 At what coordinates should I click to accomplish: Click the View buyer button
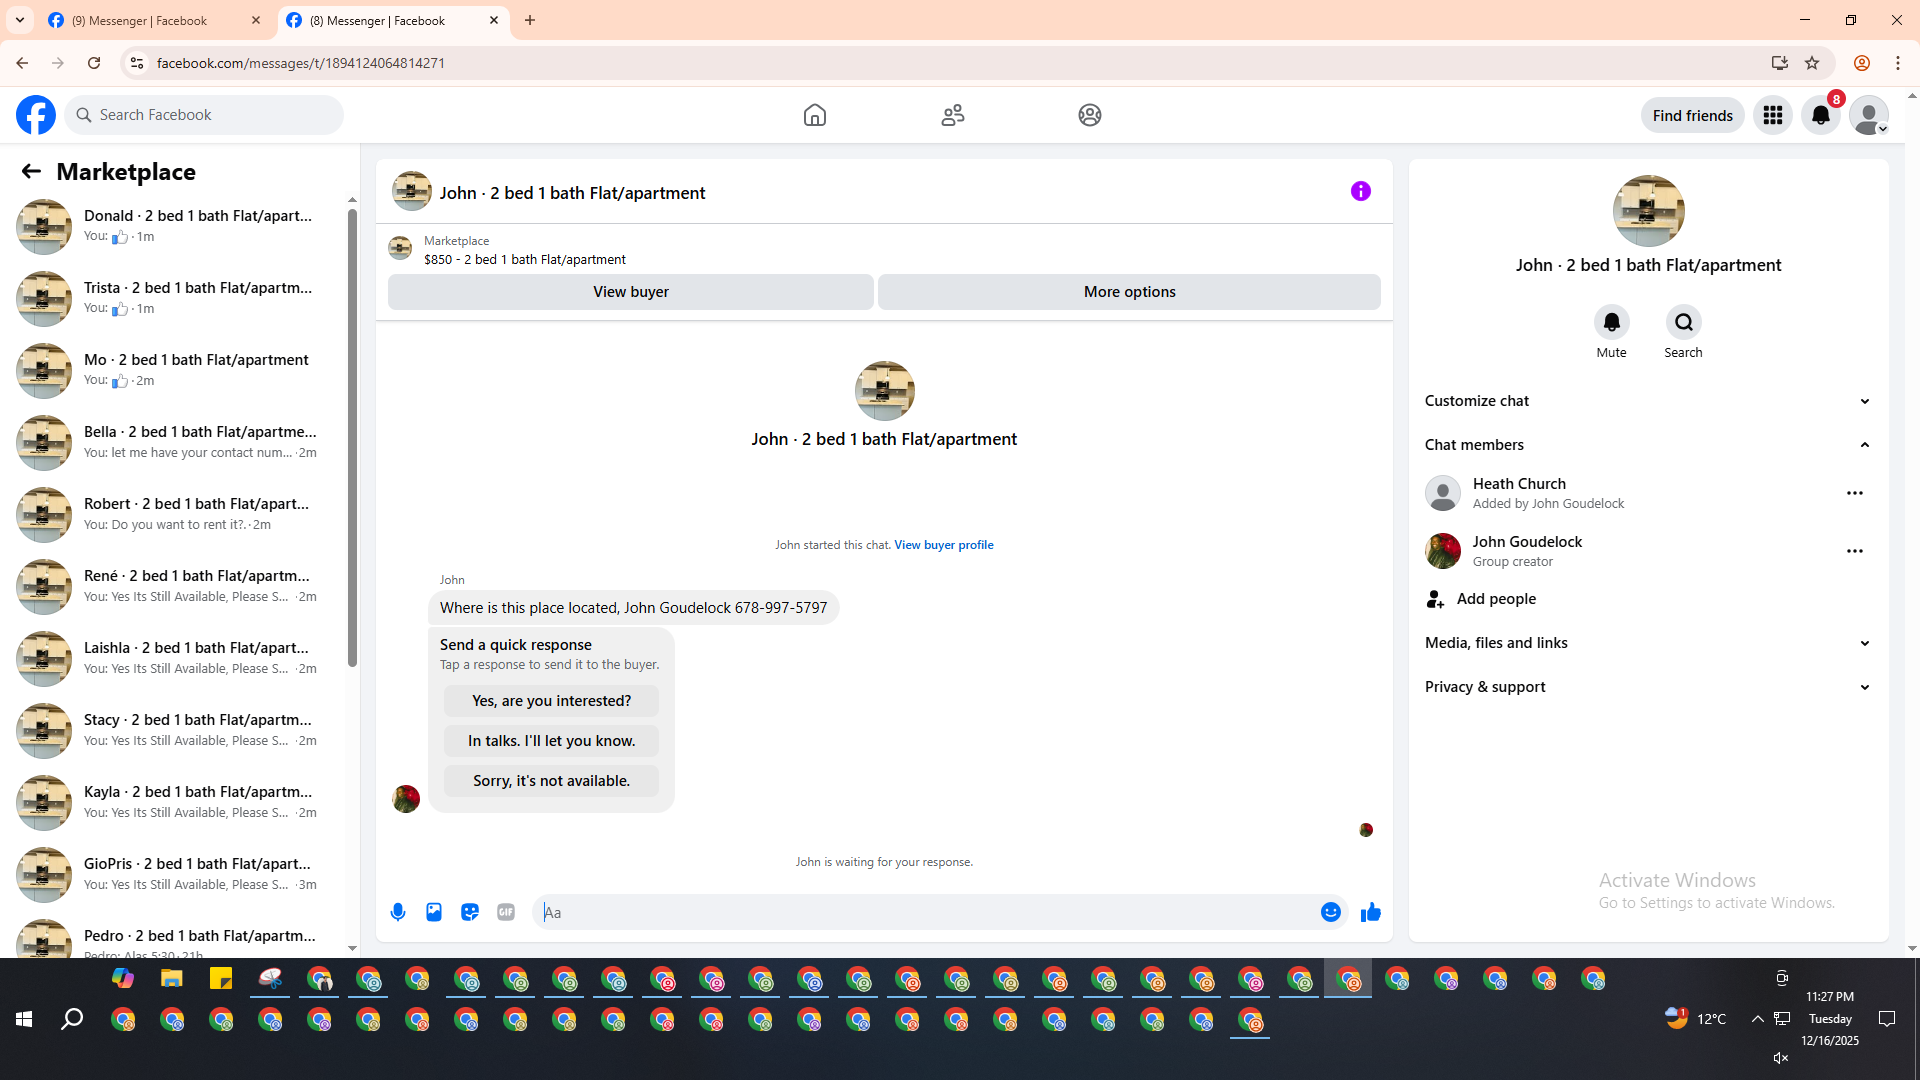631,292
